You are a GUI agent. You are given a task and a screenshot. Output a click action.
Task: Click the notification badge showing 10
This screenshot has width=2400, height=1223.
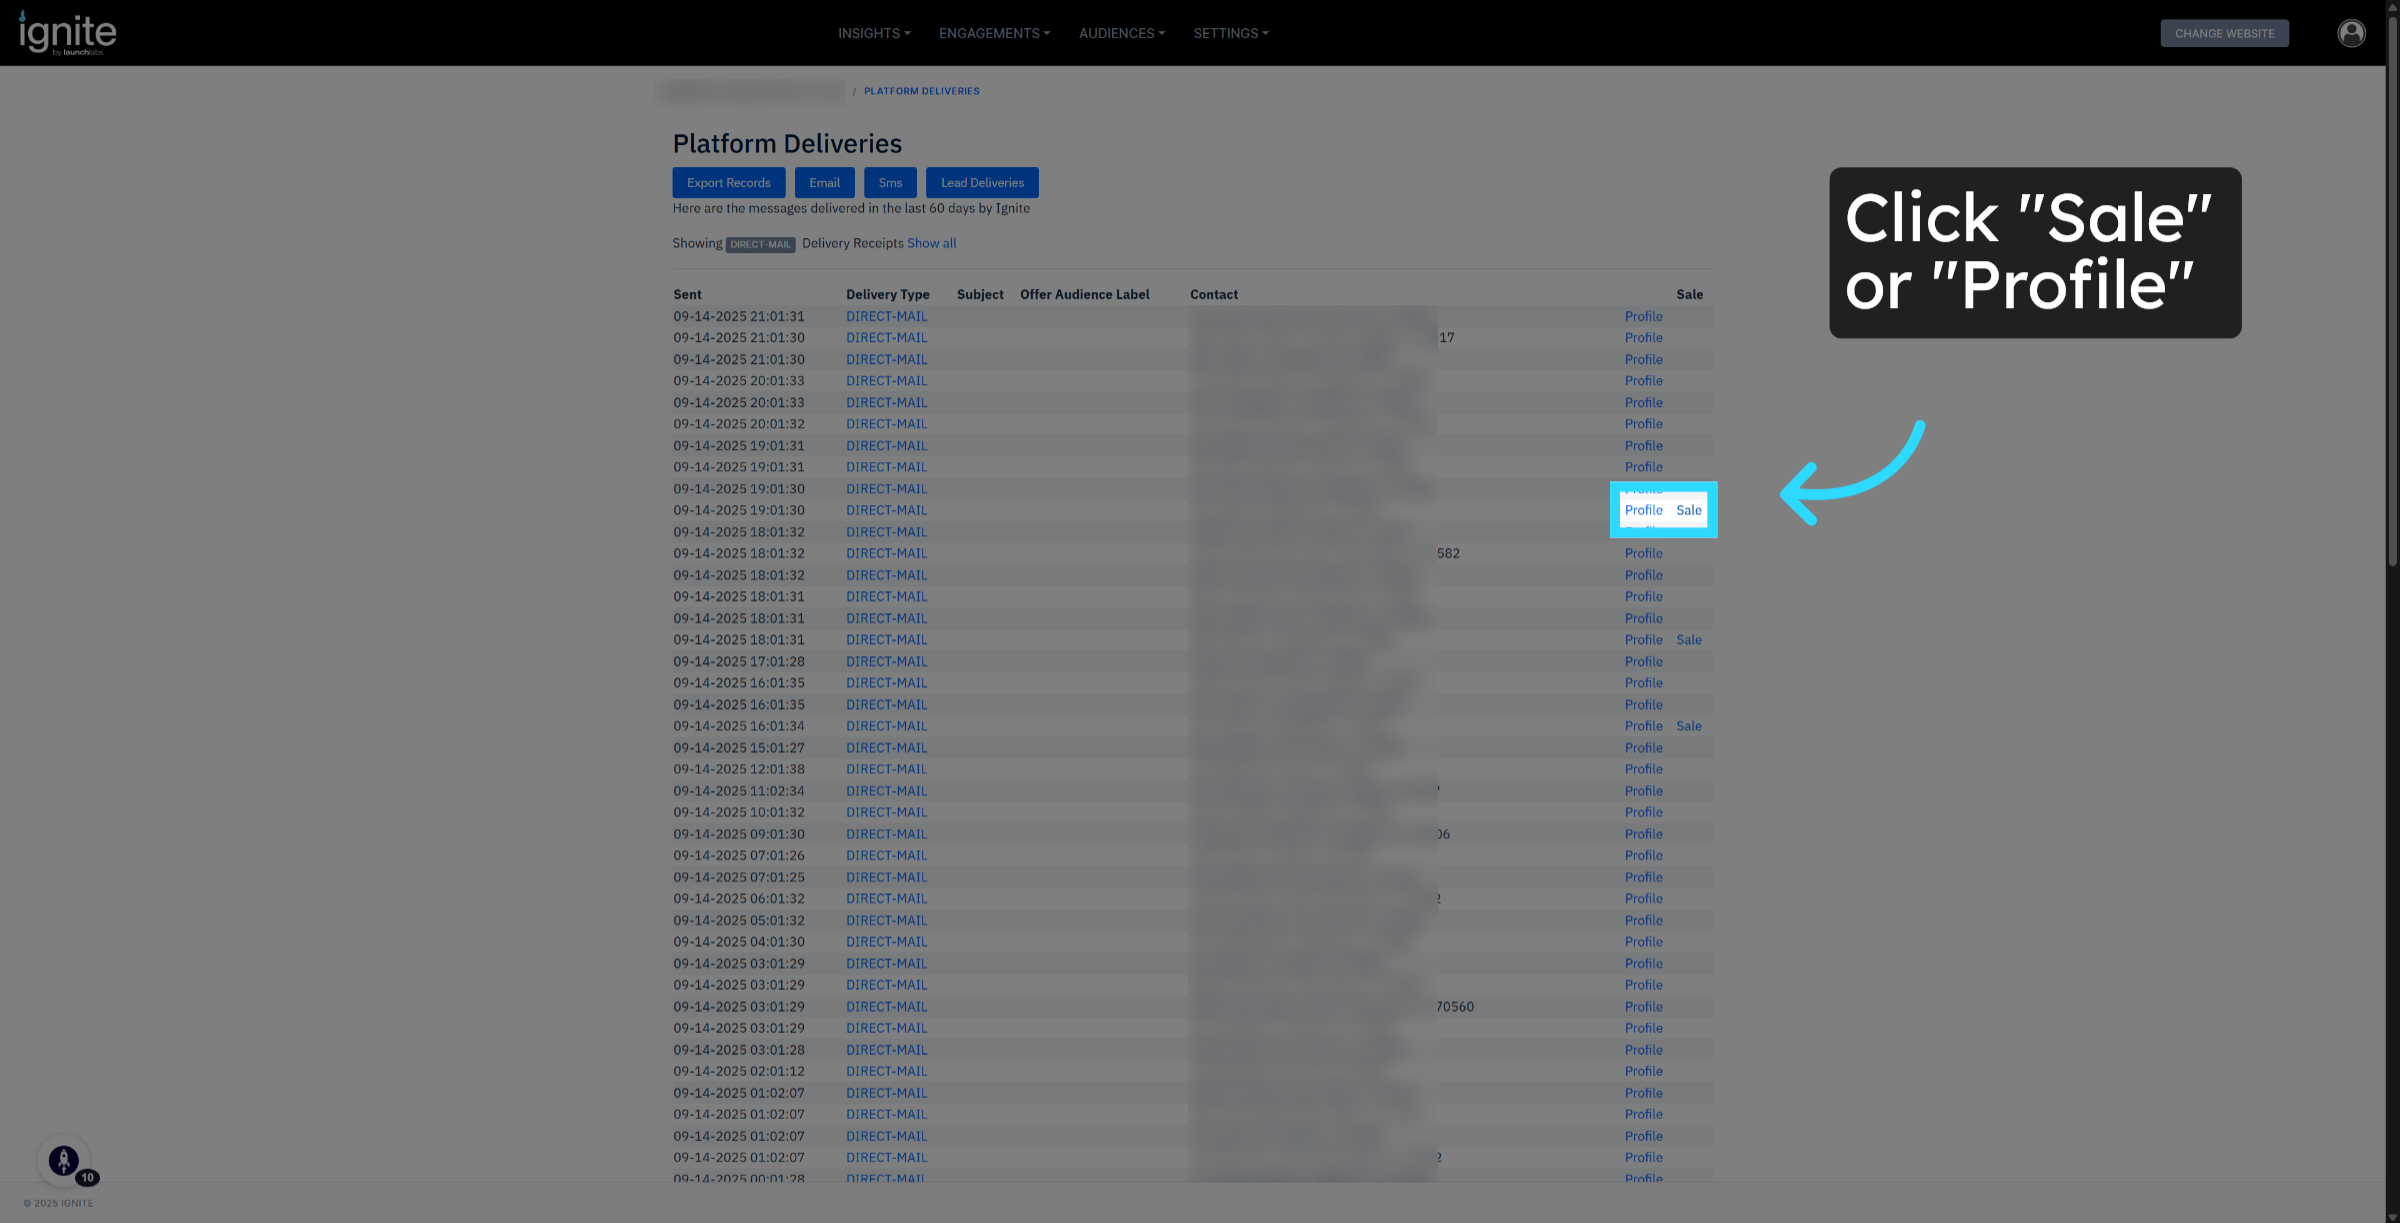pos(88,1177)
